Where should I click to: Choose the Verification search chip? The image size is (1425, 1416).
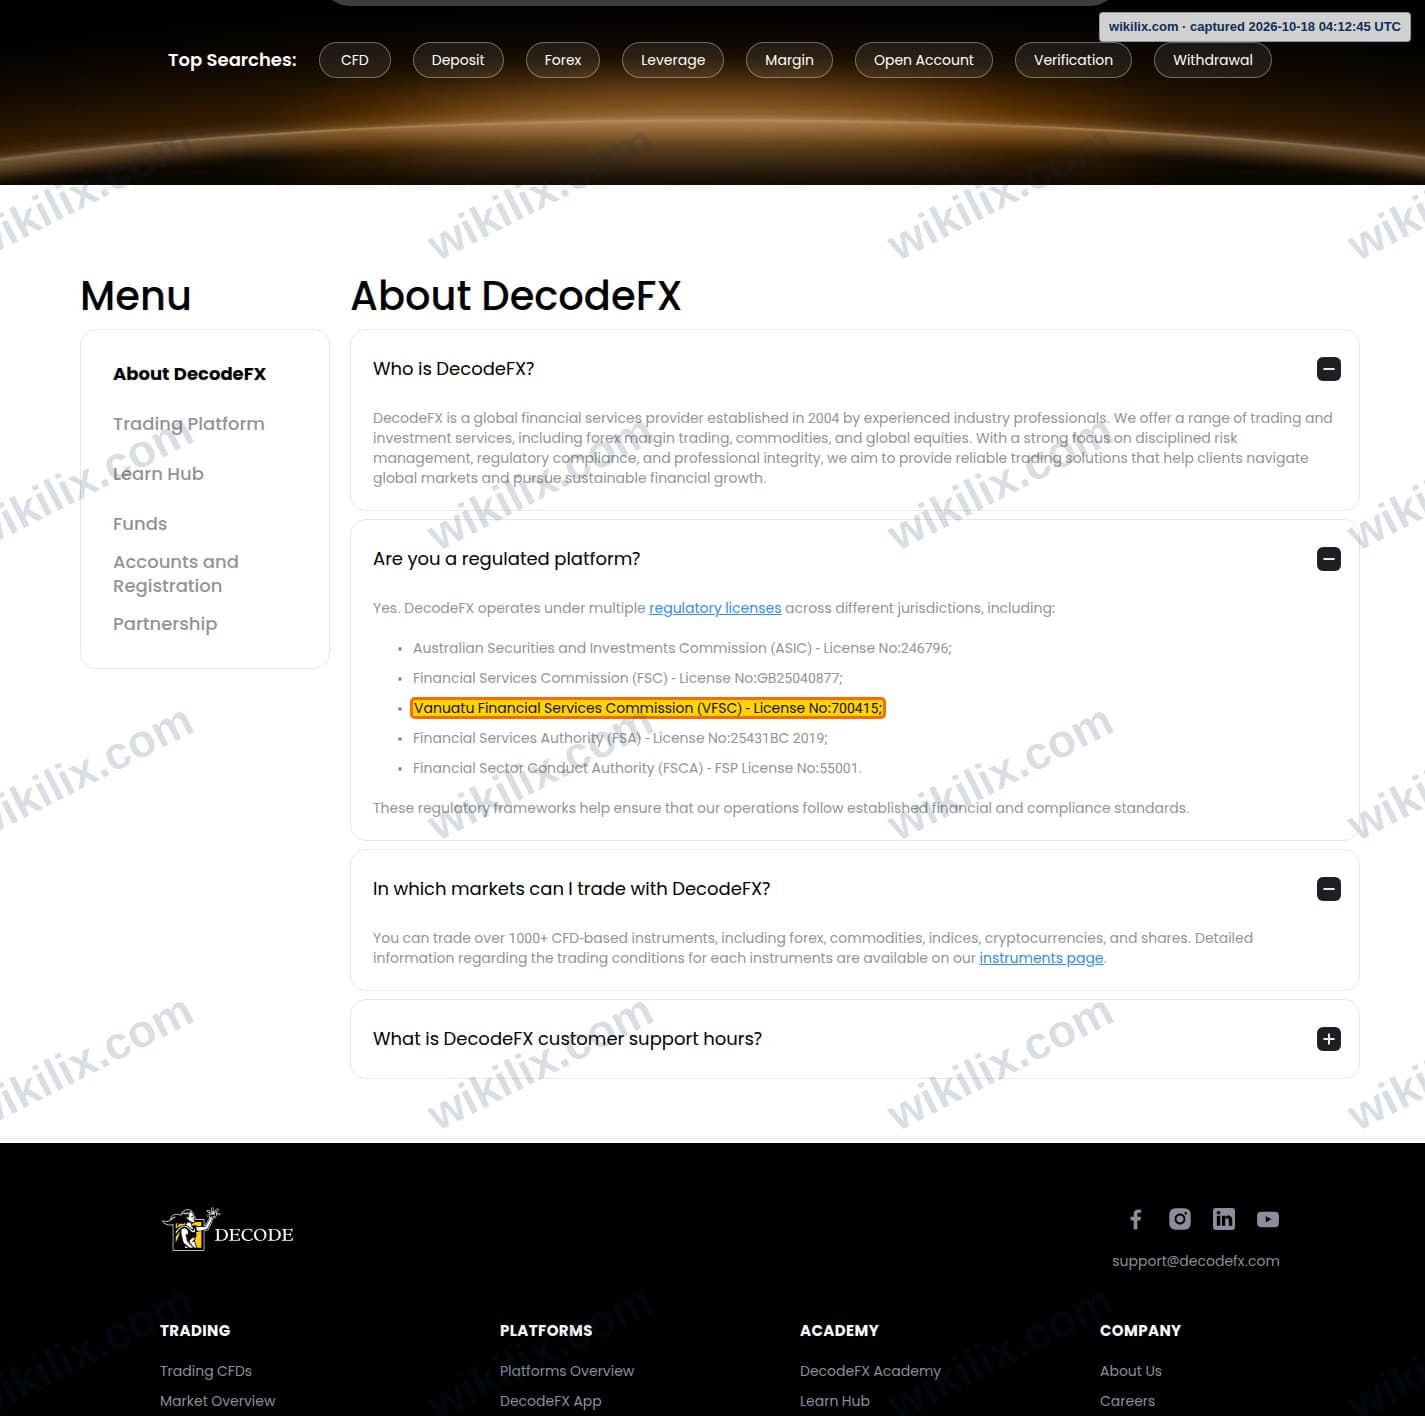click(x=1073, y=60)
